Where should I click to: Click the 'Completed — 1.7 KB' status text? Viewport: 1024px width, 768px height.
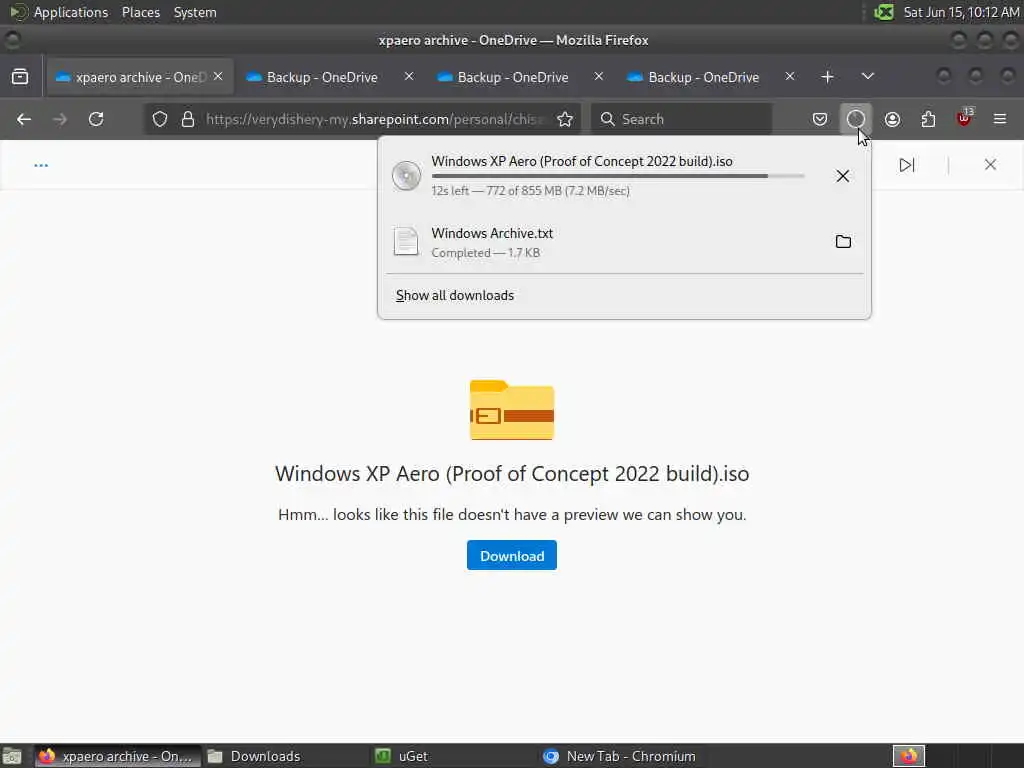coord(485,253)
